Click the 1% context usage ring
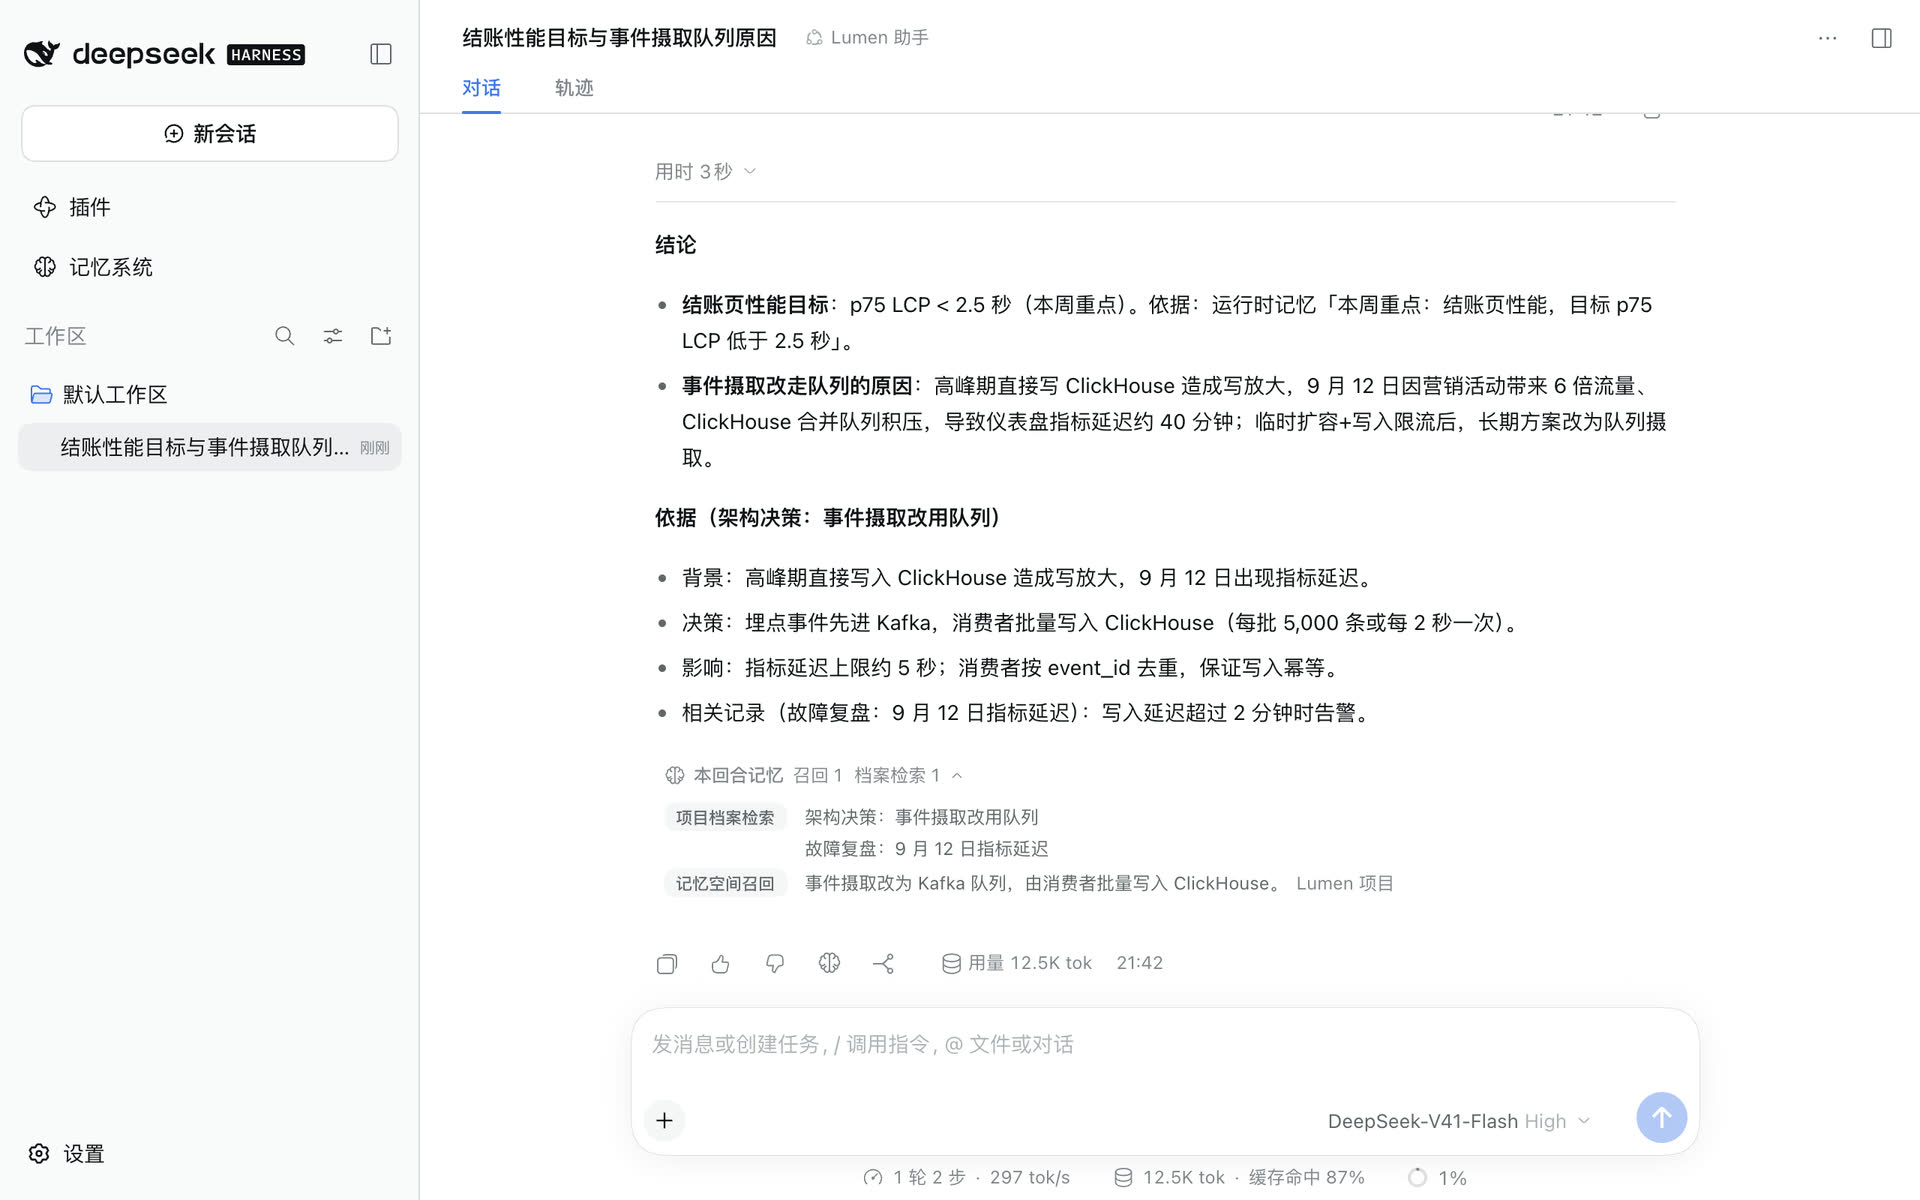1920x1200 pixels. pyautogui.click(x=1437, y=1177)
